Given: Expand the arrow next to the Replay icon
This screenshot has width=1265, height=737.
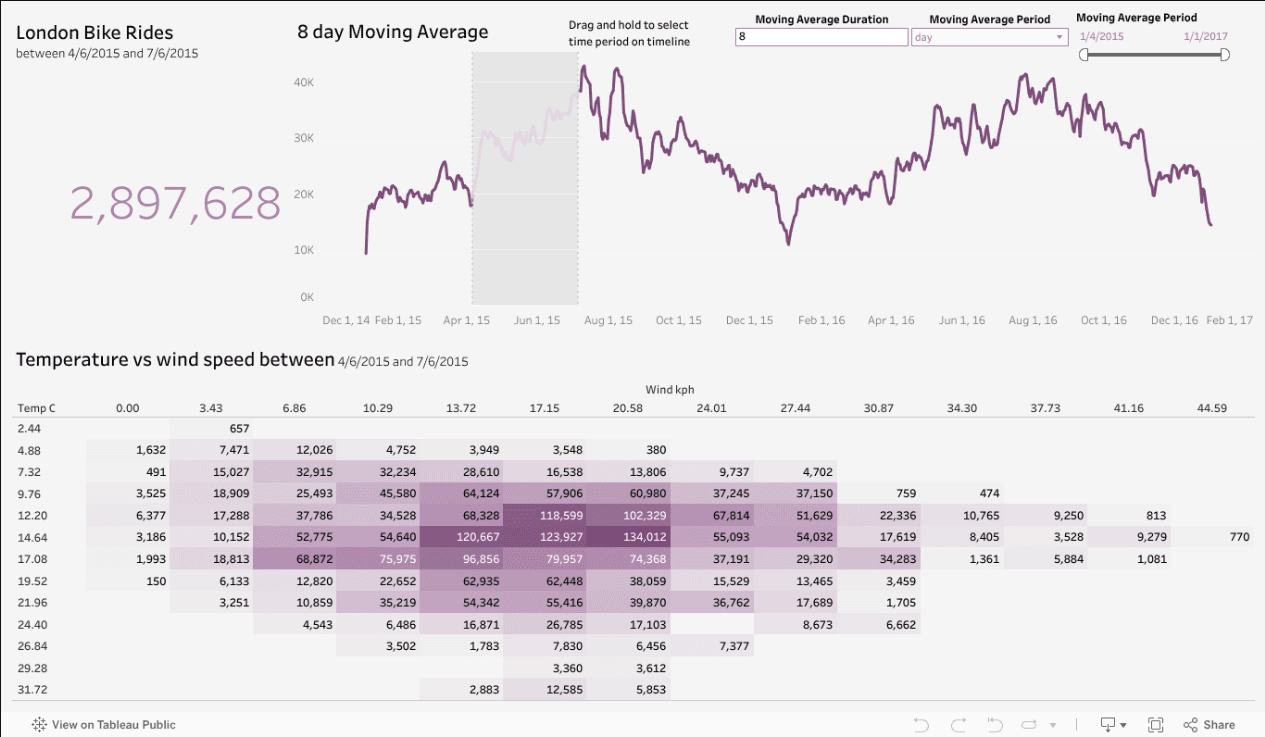Looking at the screenshot, I should [1053, 724].
